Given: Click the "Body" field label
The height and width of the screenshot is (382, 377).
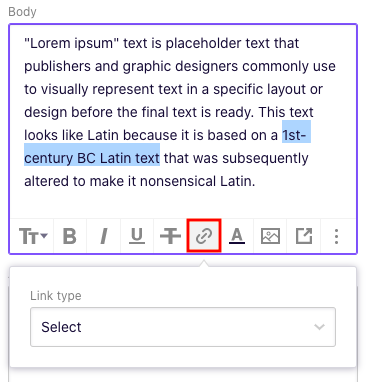Looking at the screenshot, I should coord(22,12).
